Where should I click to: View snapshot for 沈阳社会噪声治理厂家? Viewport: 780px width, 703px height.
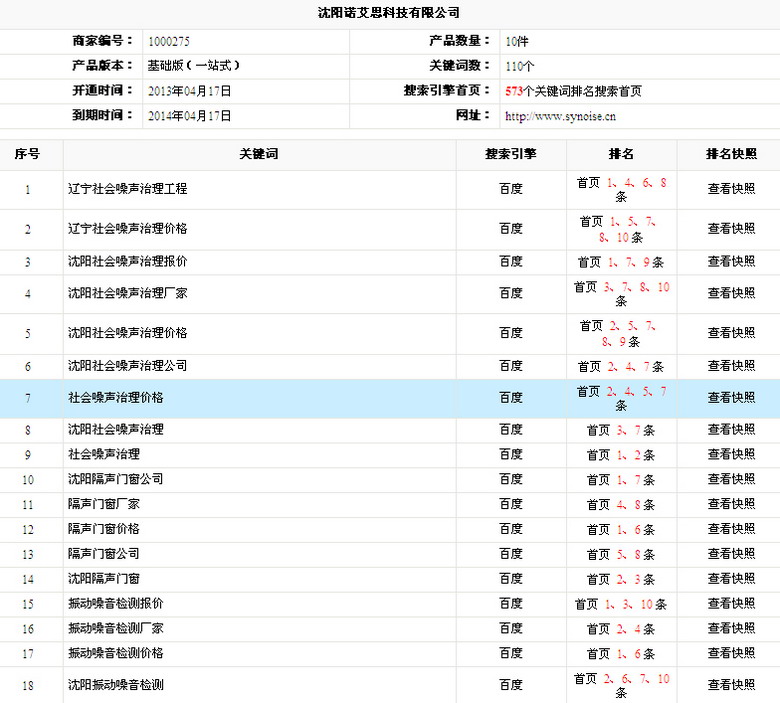point(731,293)
